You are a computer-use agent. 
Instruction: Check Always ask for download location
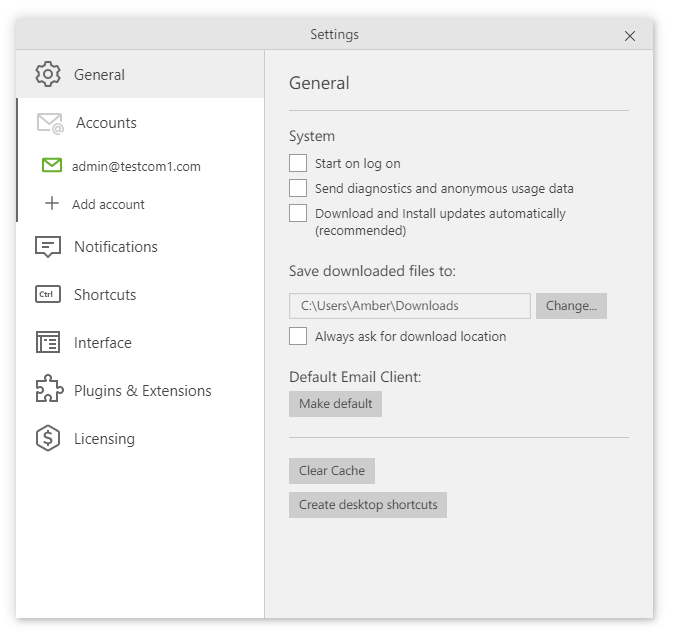pyautogui.click(x=298, y=336)
